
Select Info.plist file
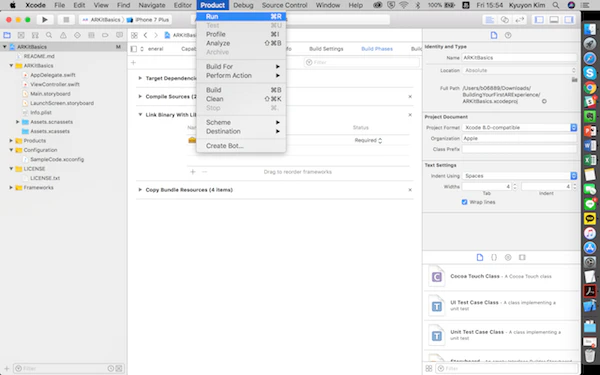tap(41, 112)
